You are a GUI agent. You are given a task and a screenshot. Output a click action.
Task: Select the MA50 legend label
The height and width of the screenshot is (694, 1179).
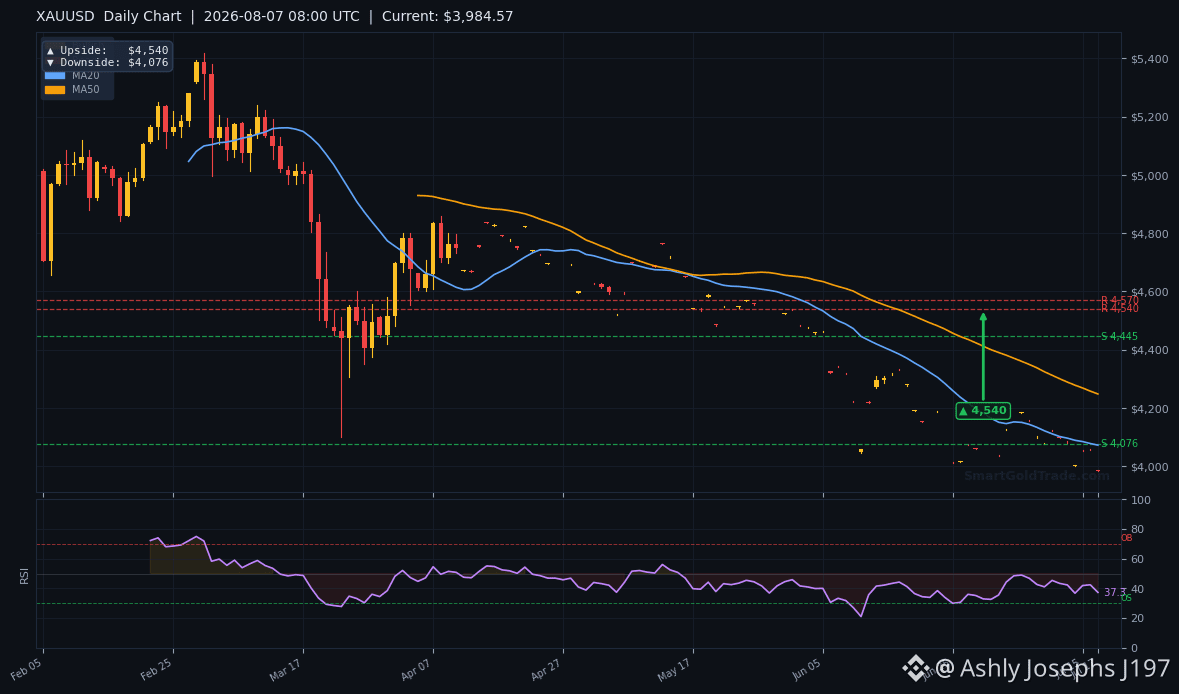pyautogui.click(x=86, y=89)
